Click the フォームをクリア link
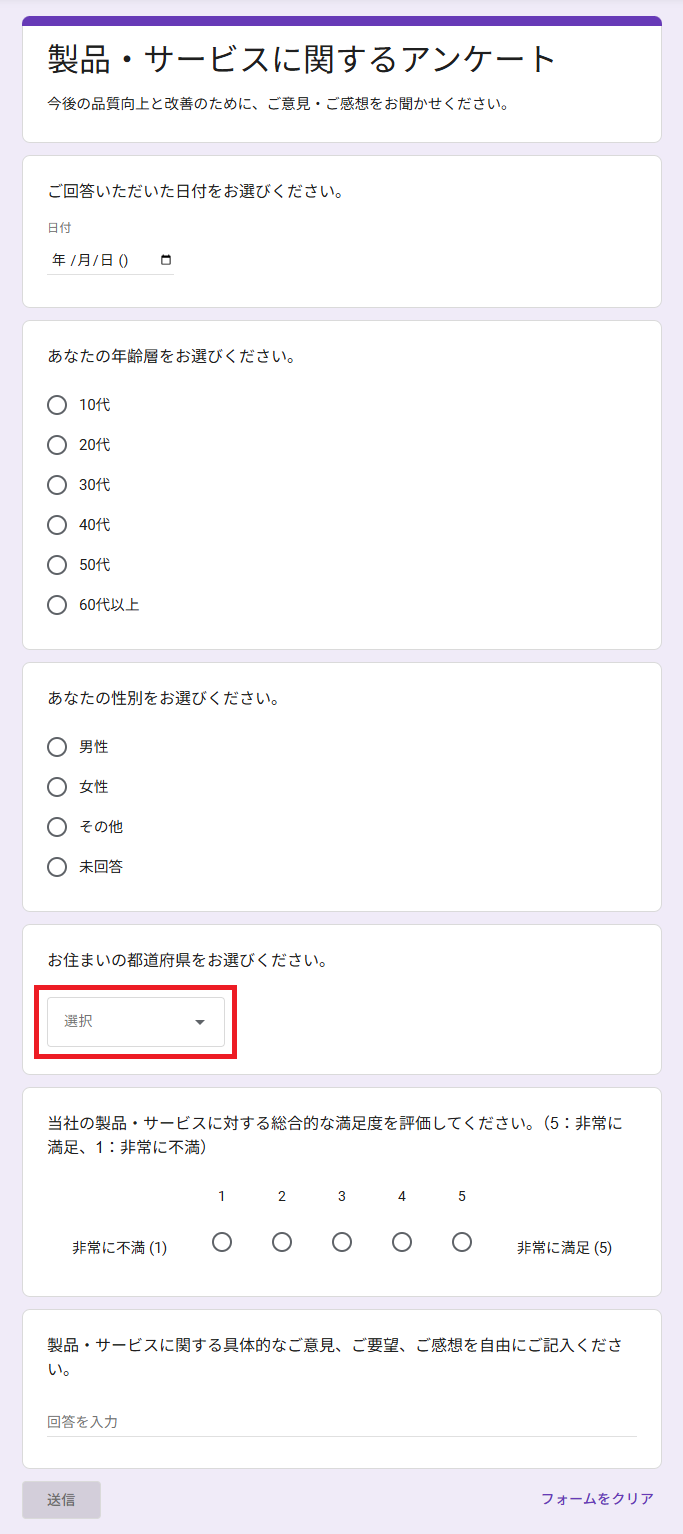Screen dimensions: 683x1534 (597, 1499)
